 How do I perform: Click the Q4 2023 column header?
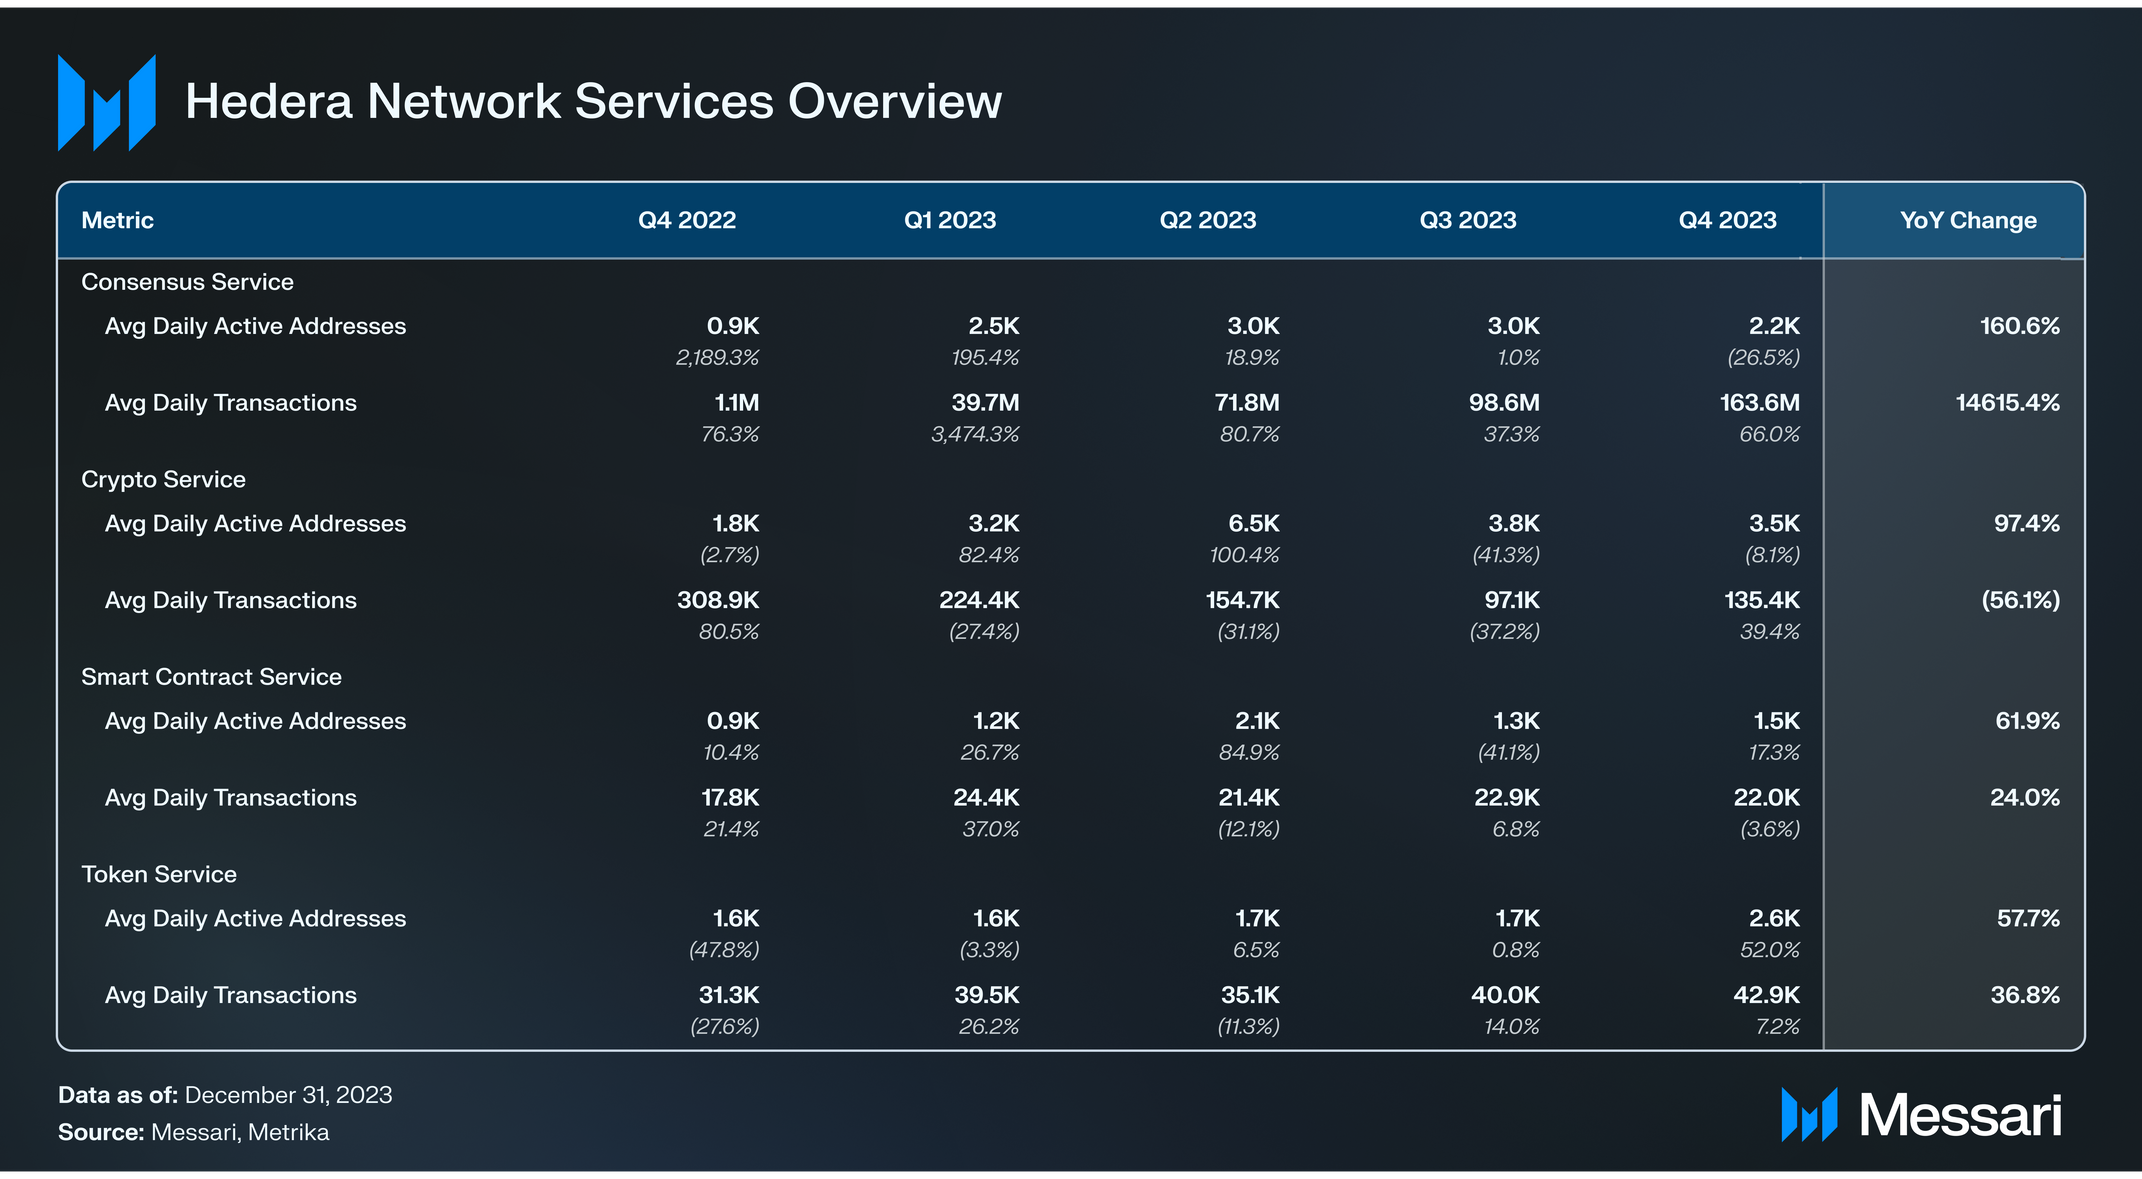point(1727,221)
